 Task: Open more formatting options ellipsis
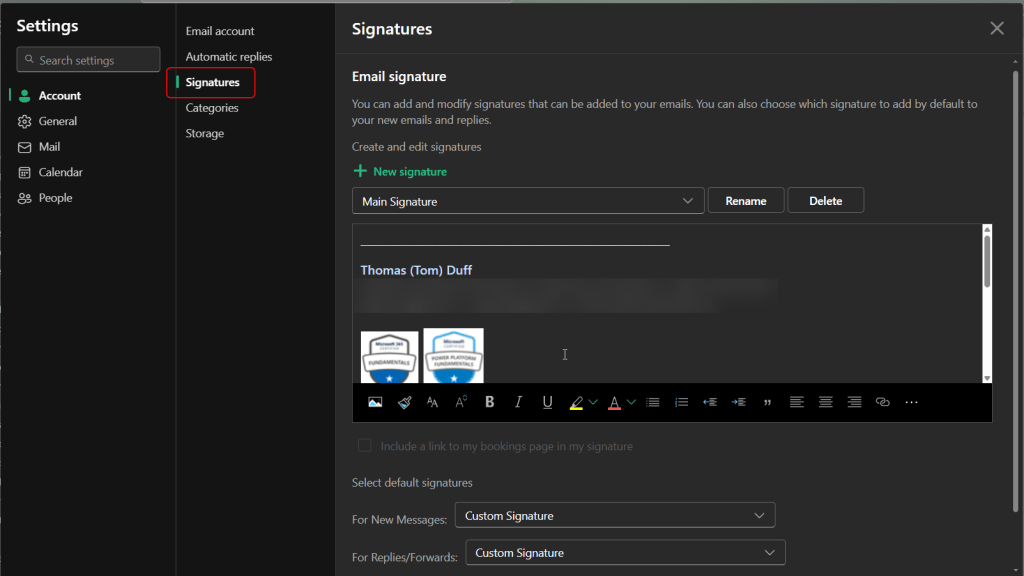911,402
